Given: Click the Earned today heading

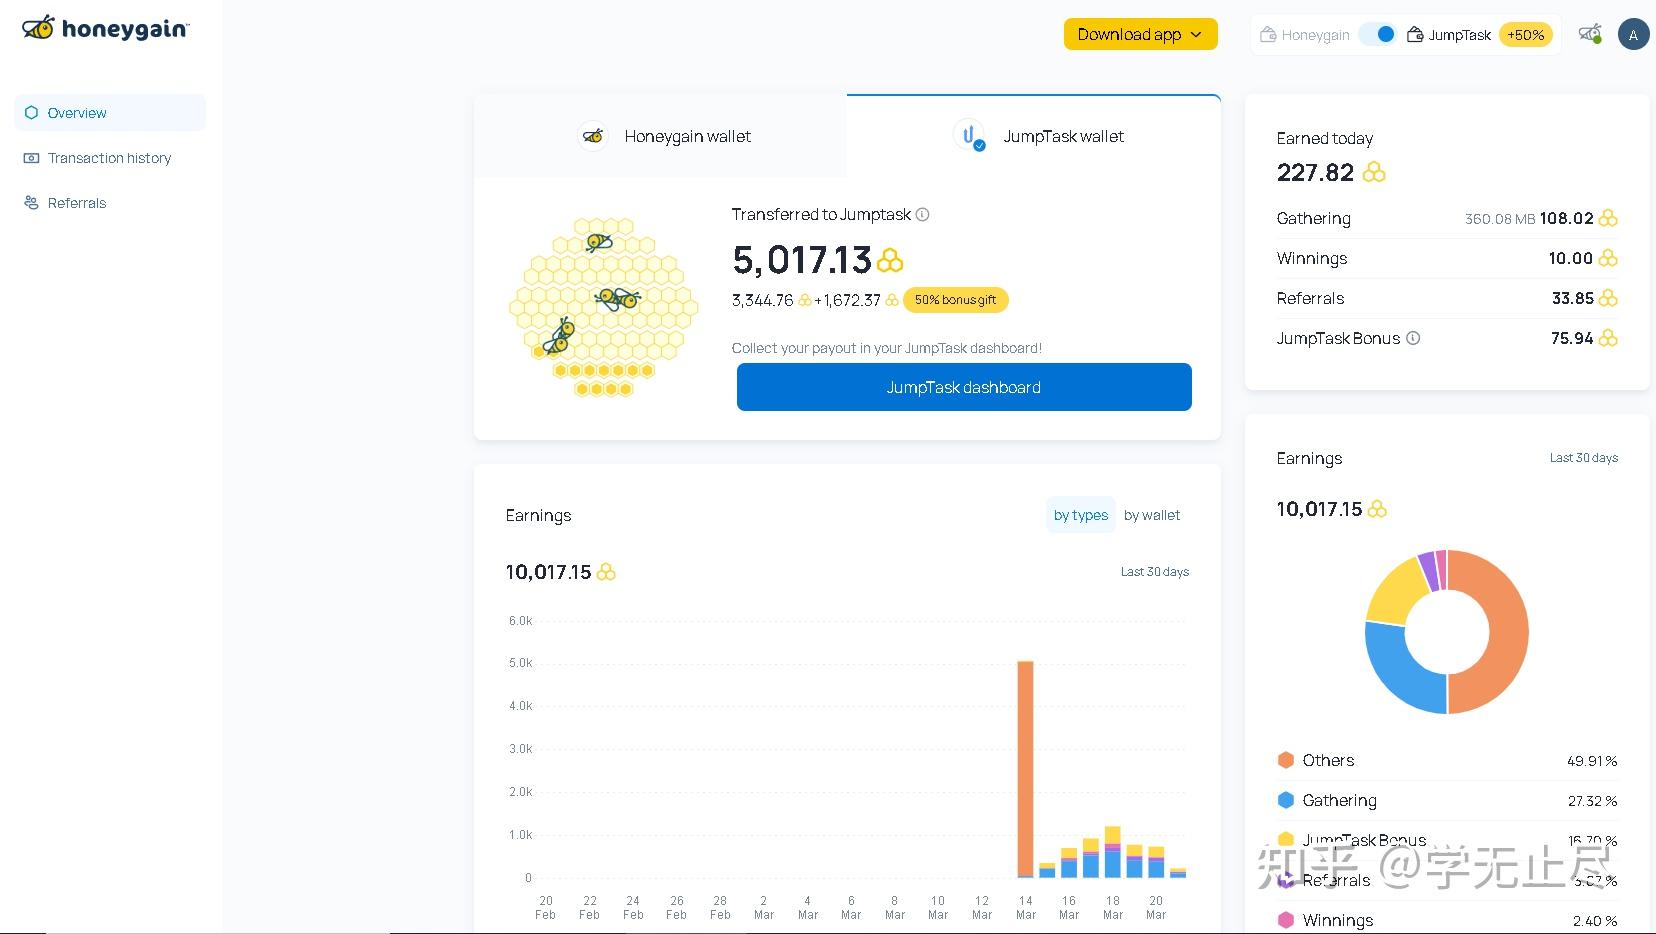Looking at the screenshot, I should point(1324,138).
